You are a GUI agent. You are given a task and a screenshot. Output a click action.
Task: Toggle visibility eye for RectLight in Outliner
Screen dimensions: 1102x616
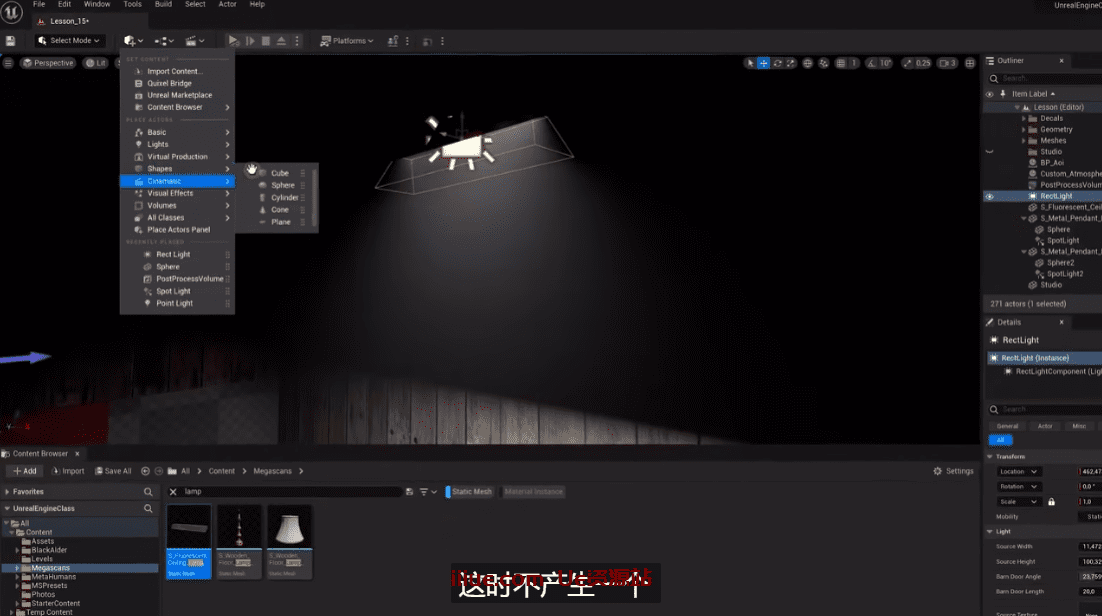pyautogui.click(x=990, y=196)
